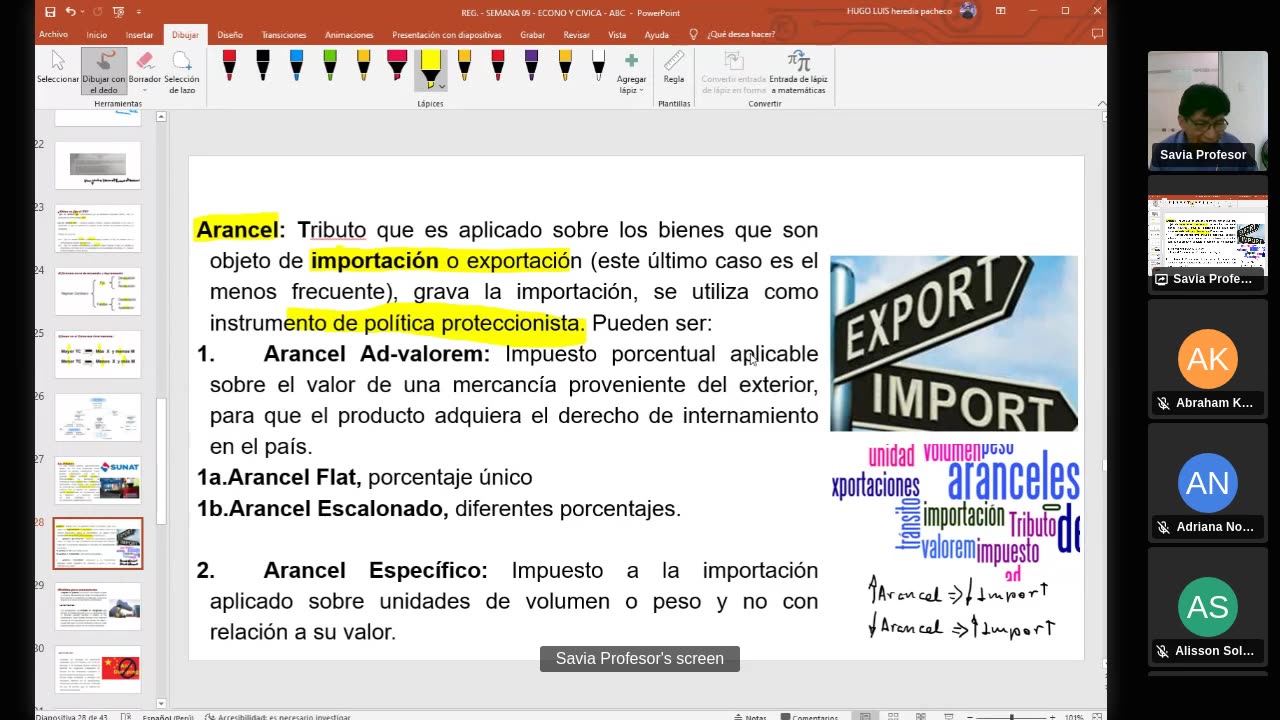Open the Vista tab
Viewport: 1280px width, 720px height.
click(x=617, y=34)
